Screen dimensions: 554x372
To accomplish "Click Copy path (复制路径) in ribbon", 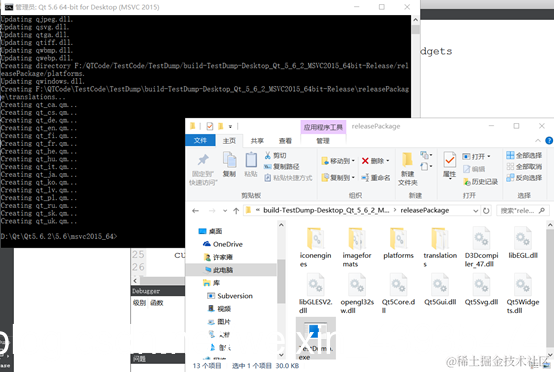I will click(282, 166).
